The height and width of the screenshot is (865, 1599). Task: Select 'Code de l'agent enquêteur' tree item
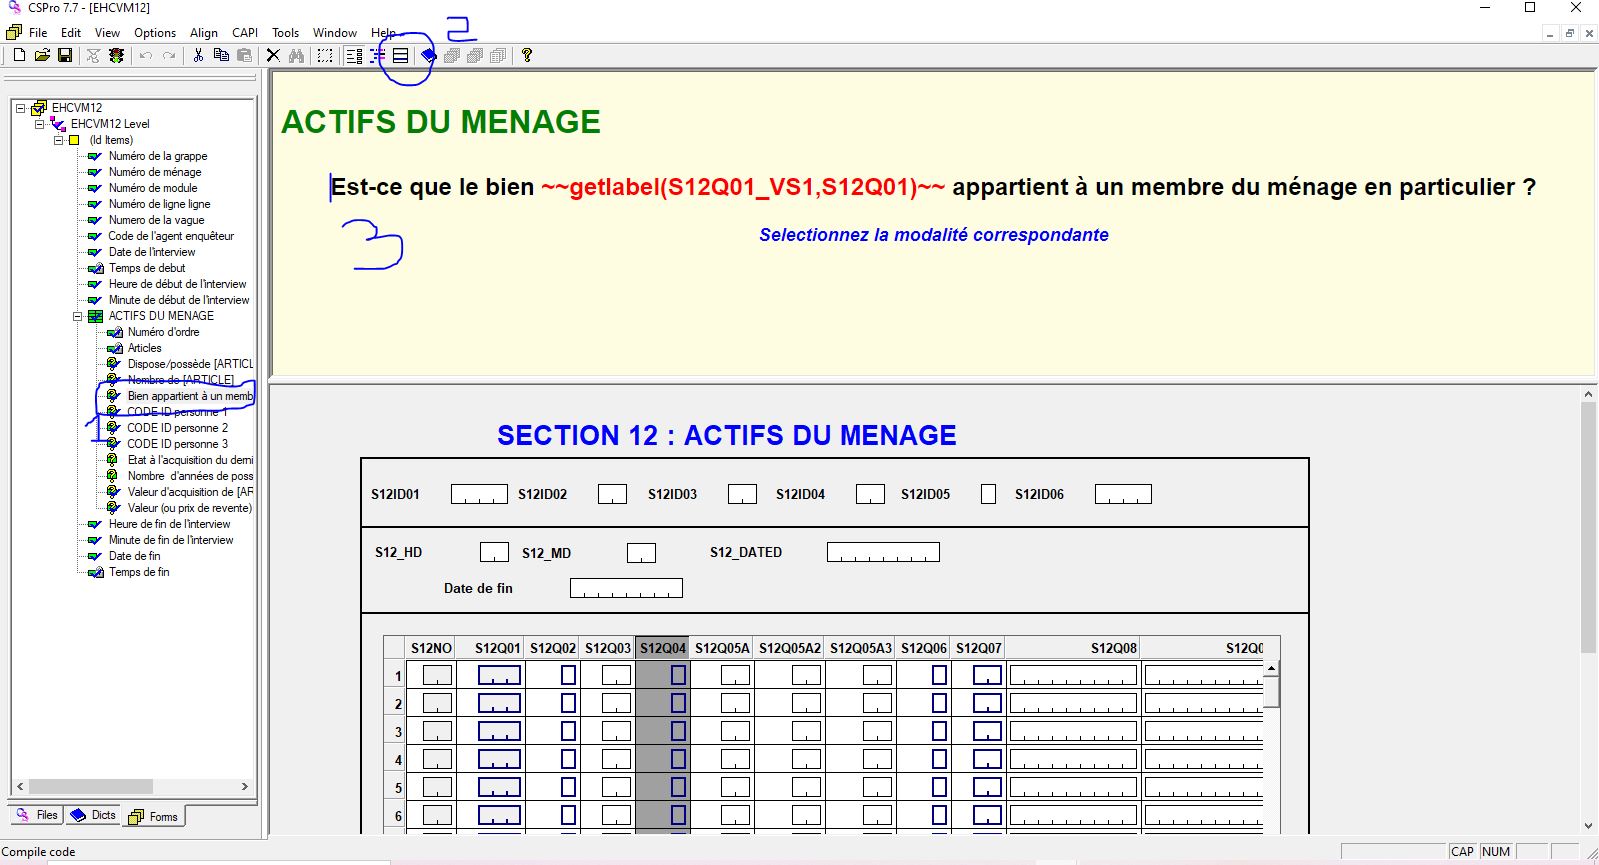171,236
